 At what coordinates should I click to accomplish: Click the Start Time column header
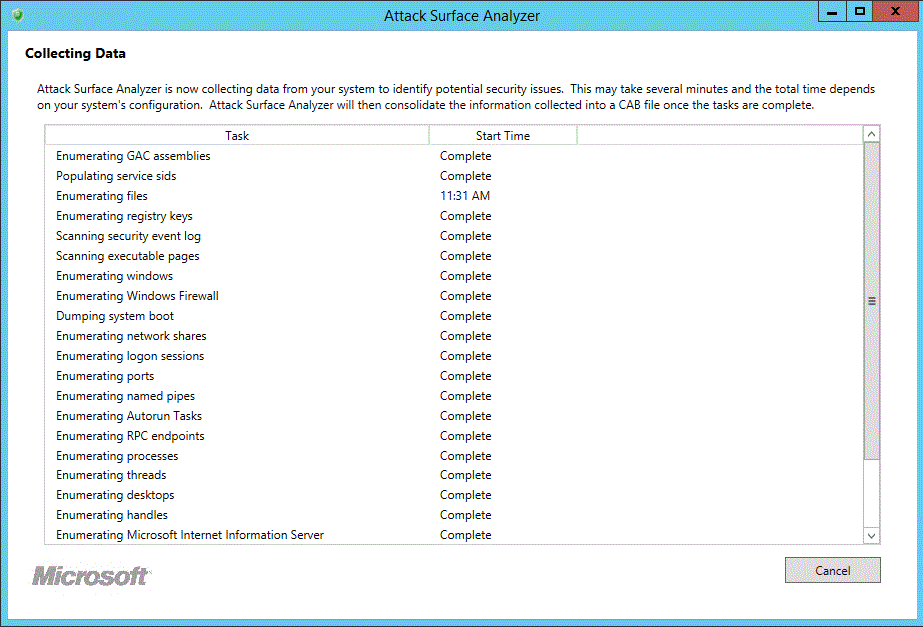tap(502, 135)
